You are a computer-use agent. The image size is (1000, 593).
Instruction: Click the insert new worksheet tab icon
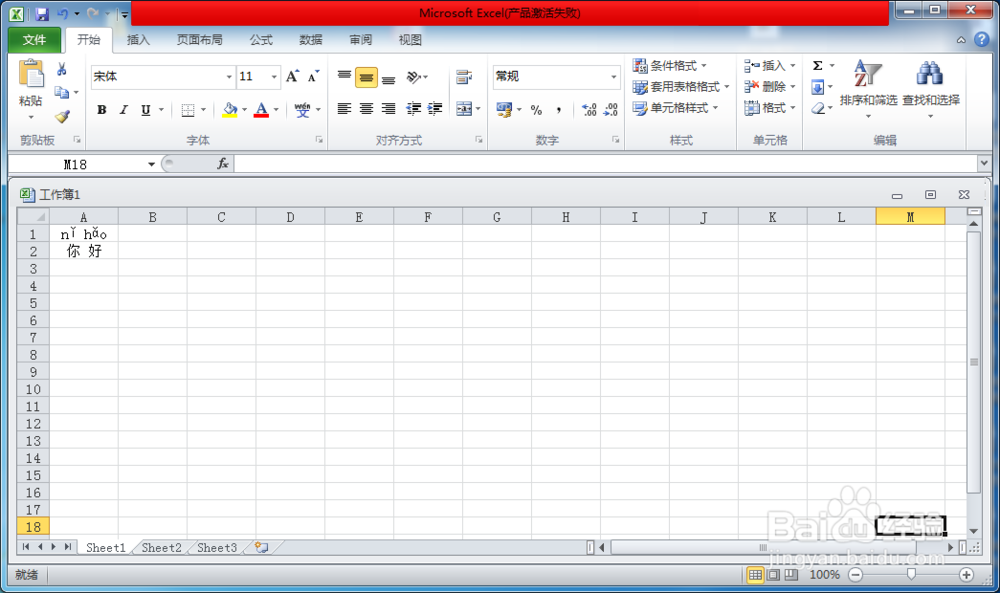tap(261, 547)
